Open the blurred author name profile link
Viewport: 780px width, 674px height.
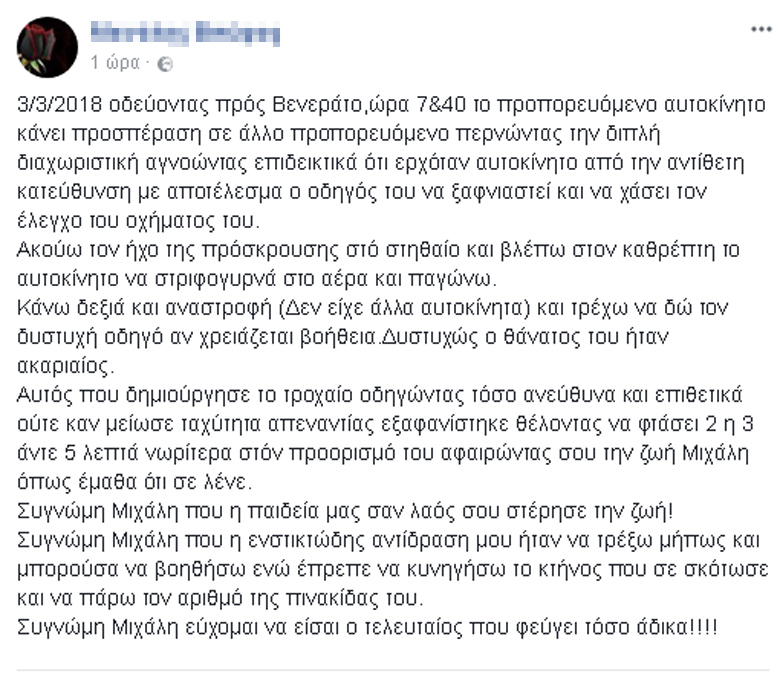click(185, 33)
